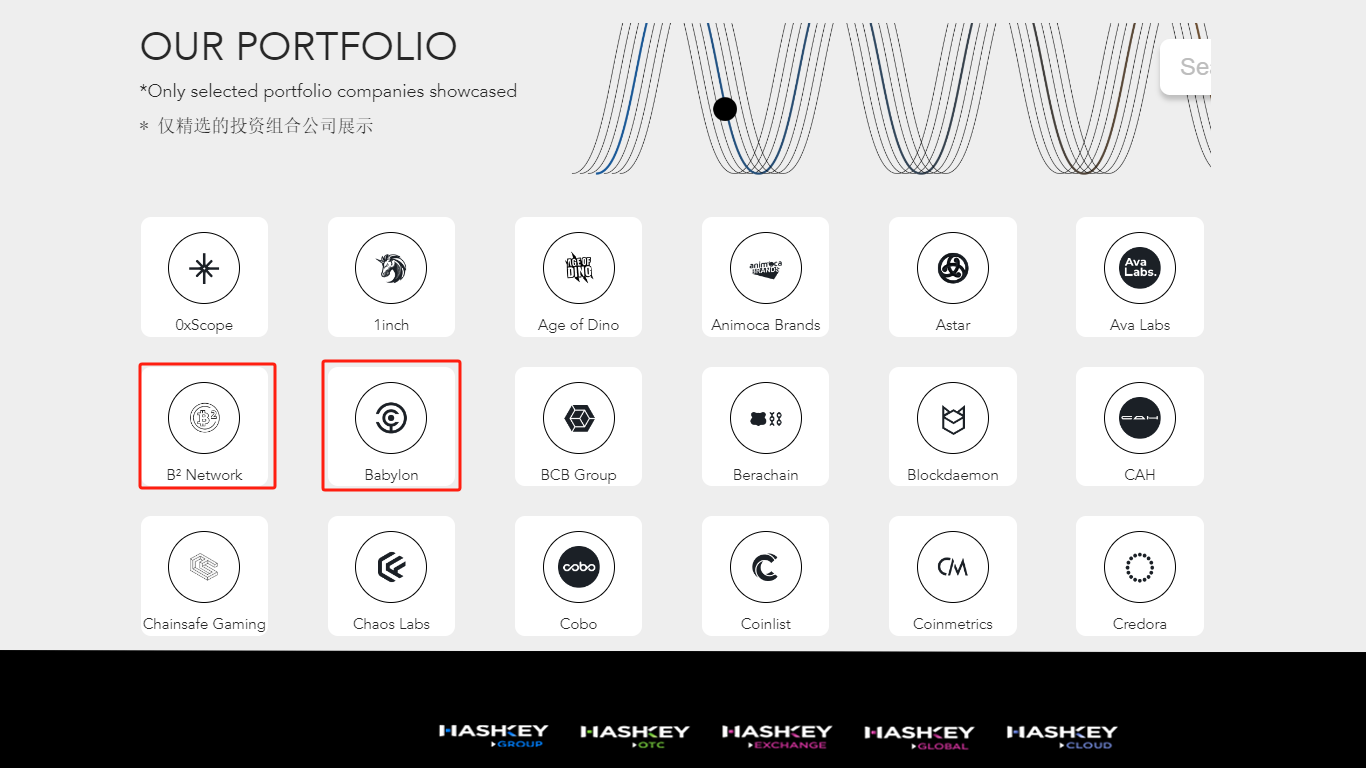Screen dimensions: 1366x768
Task: Open the HashKey Exchange footer link
Action: point(777,736)
